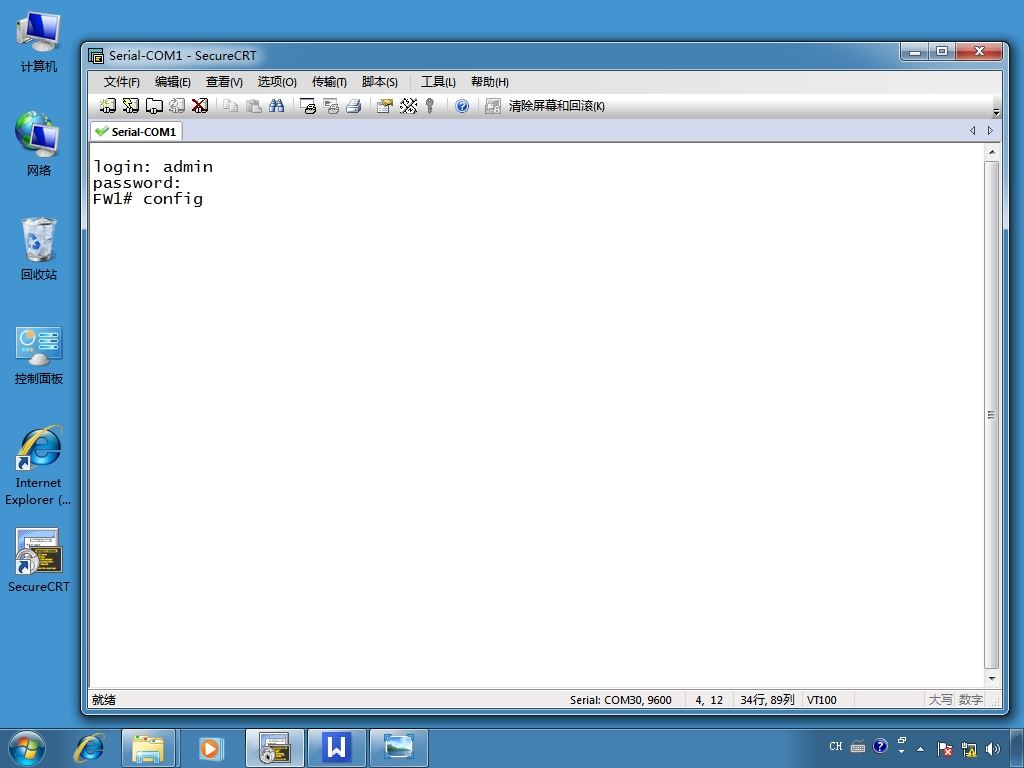Screen dimensions: 1024x768
Task: Click terminal scrollbar down arrow
Action: pos(991,679)
